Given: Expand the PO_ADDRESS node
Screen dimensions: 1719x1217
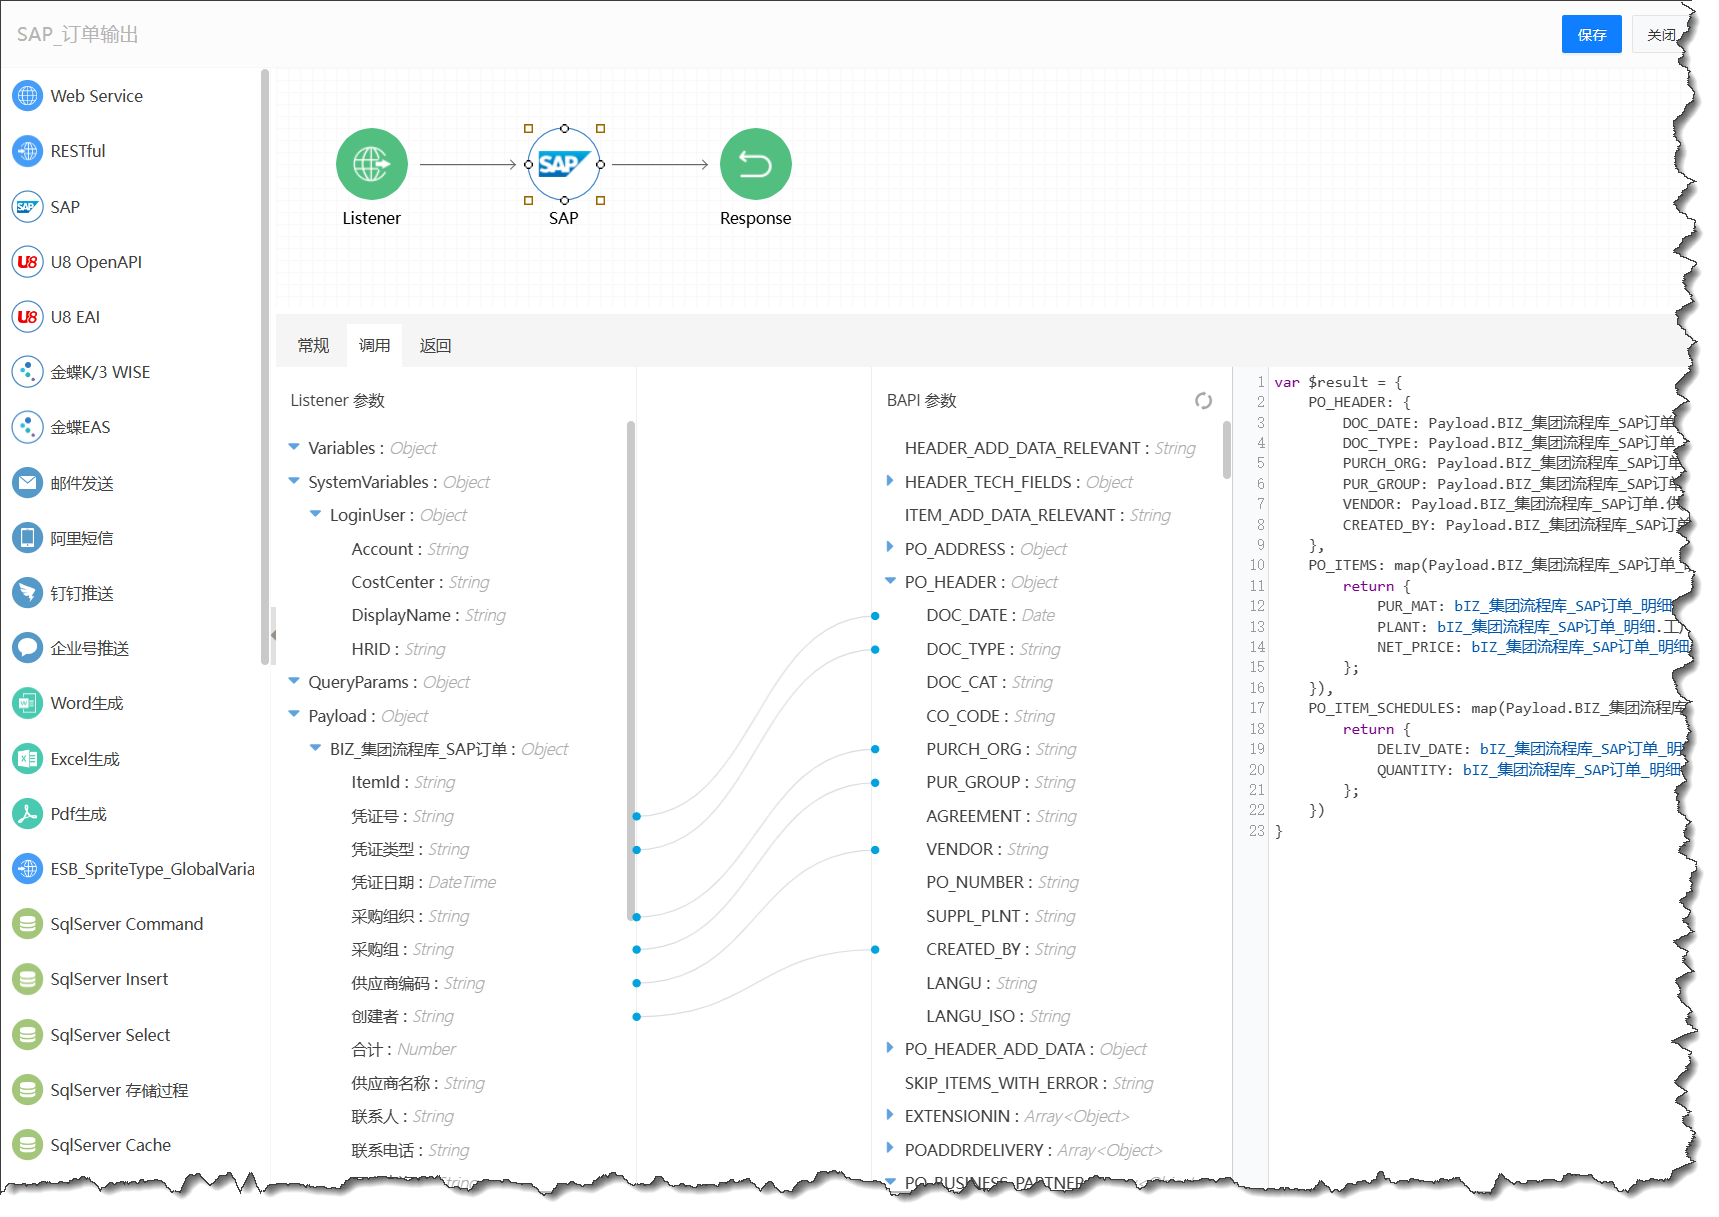Looking at the screenshot, I should click(890, 548).
